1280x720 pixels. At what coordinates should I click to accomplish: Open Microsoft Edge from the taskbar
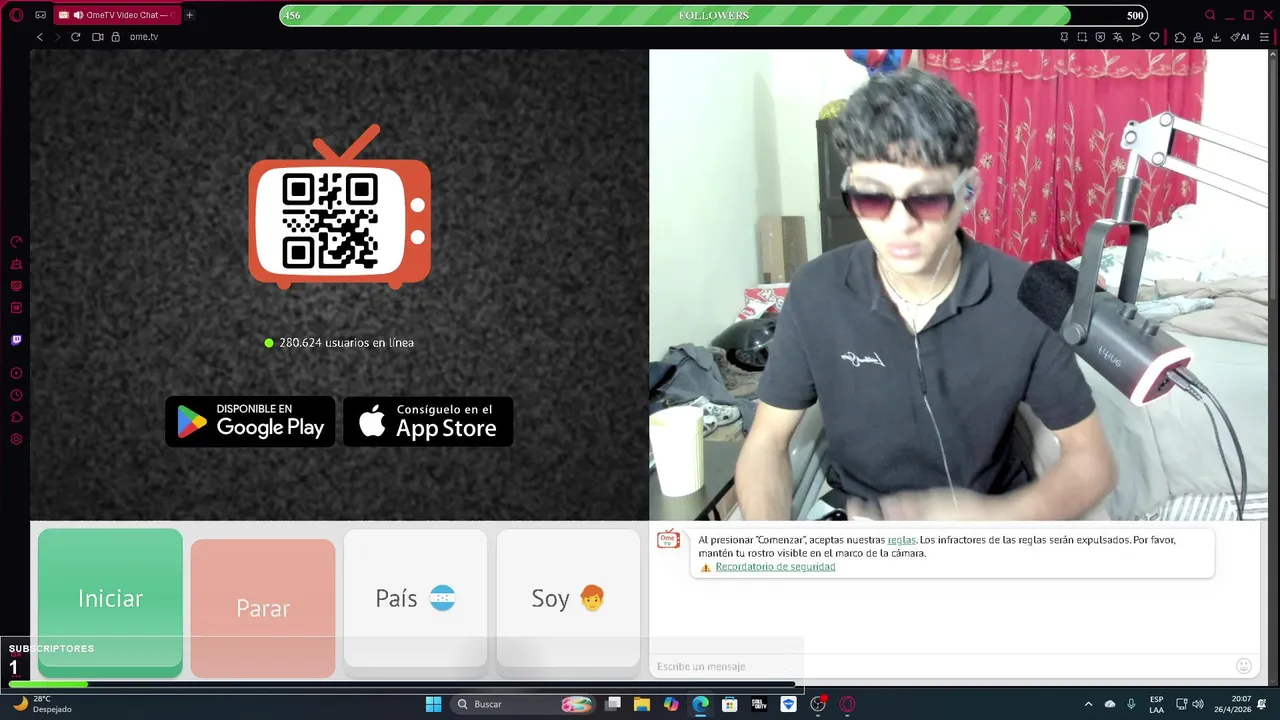[x=700, y=704]
